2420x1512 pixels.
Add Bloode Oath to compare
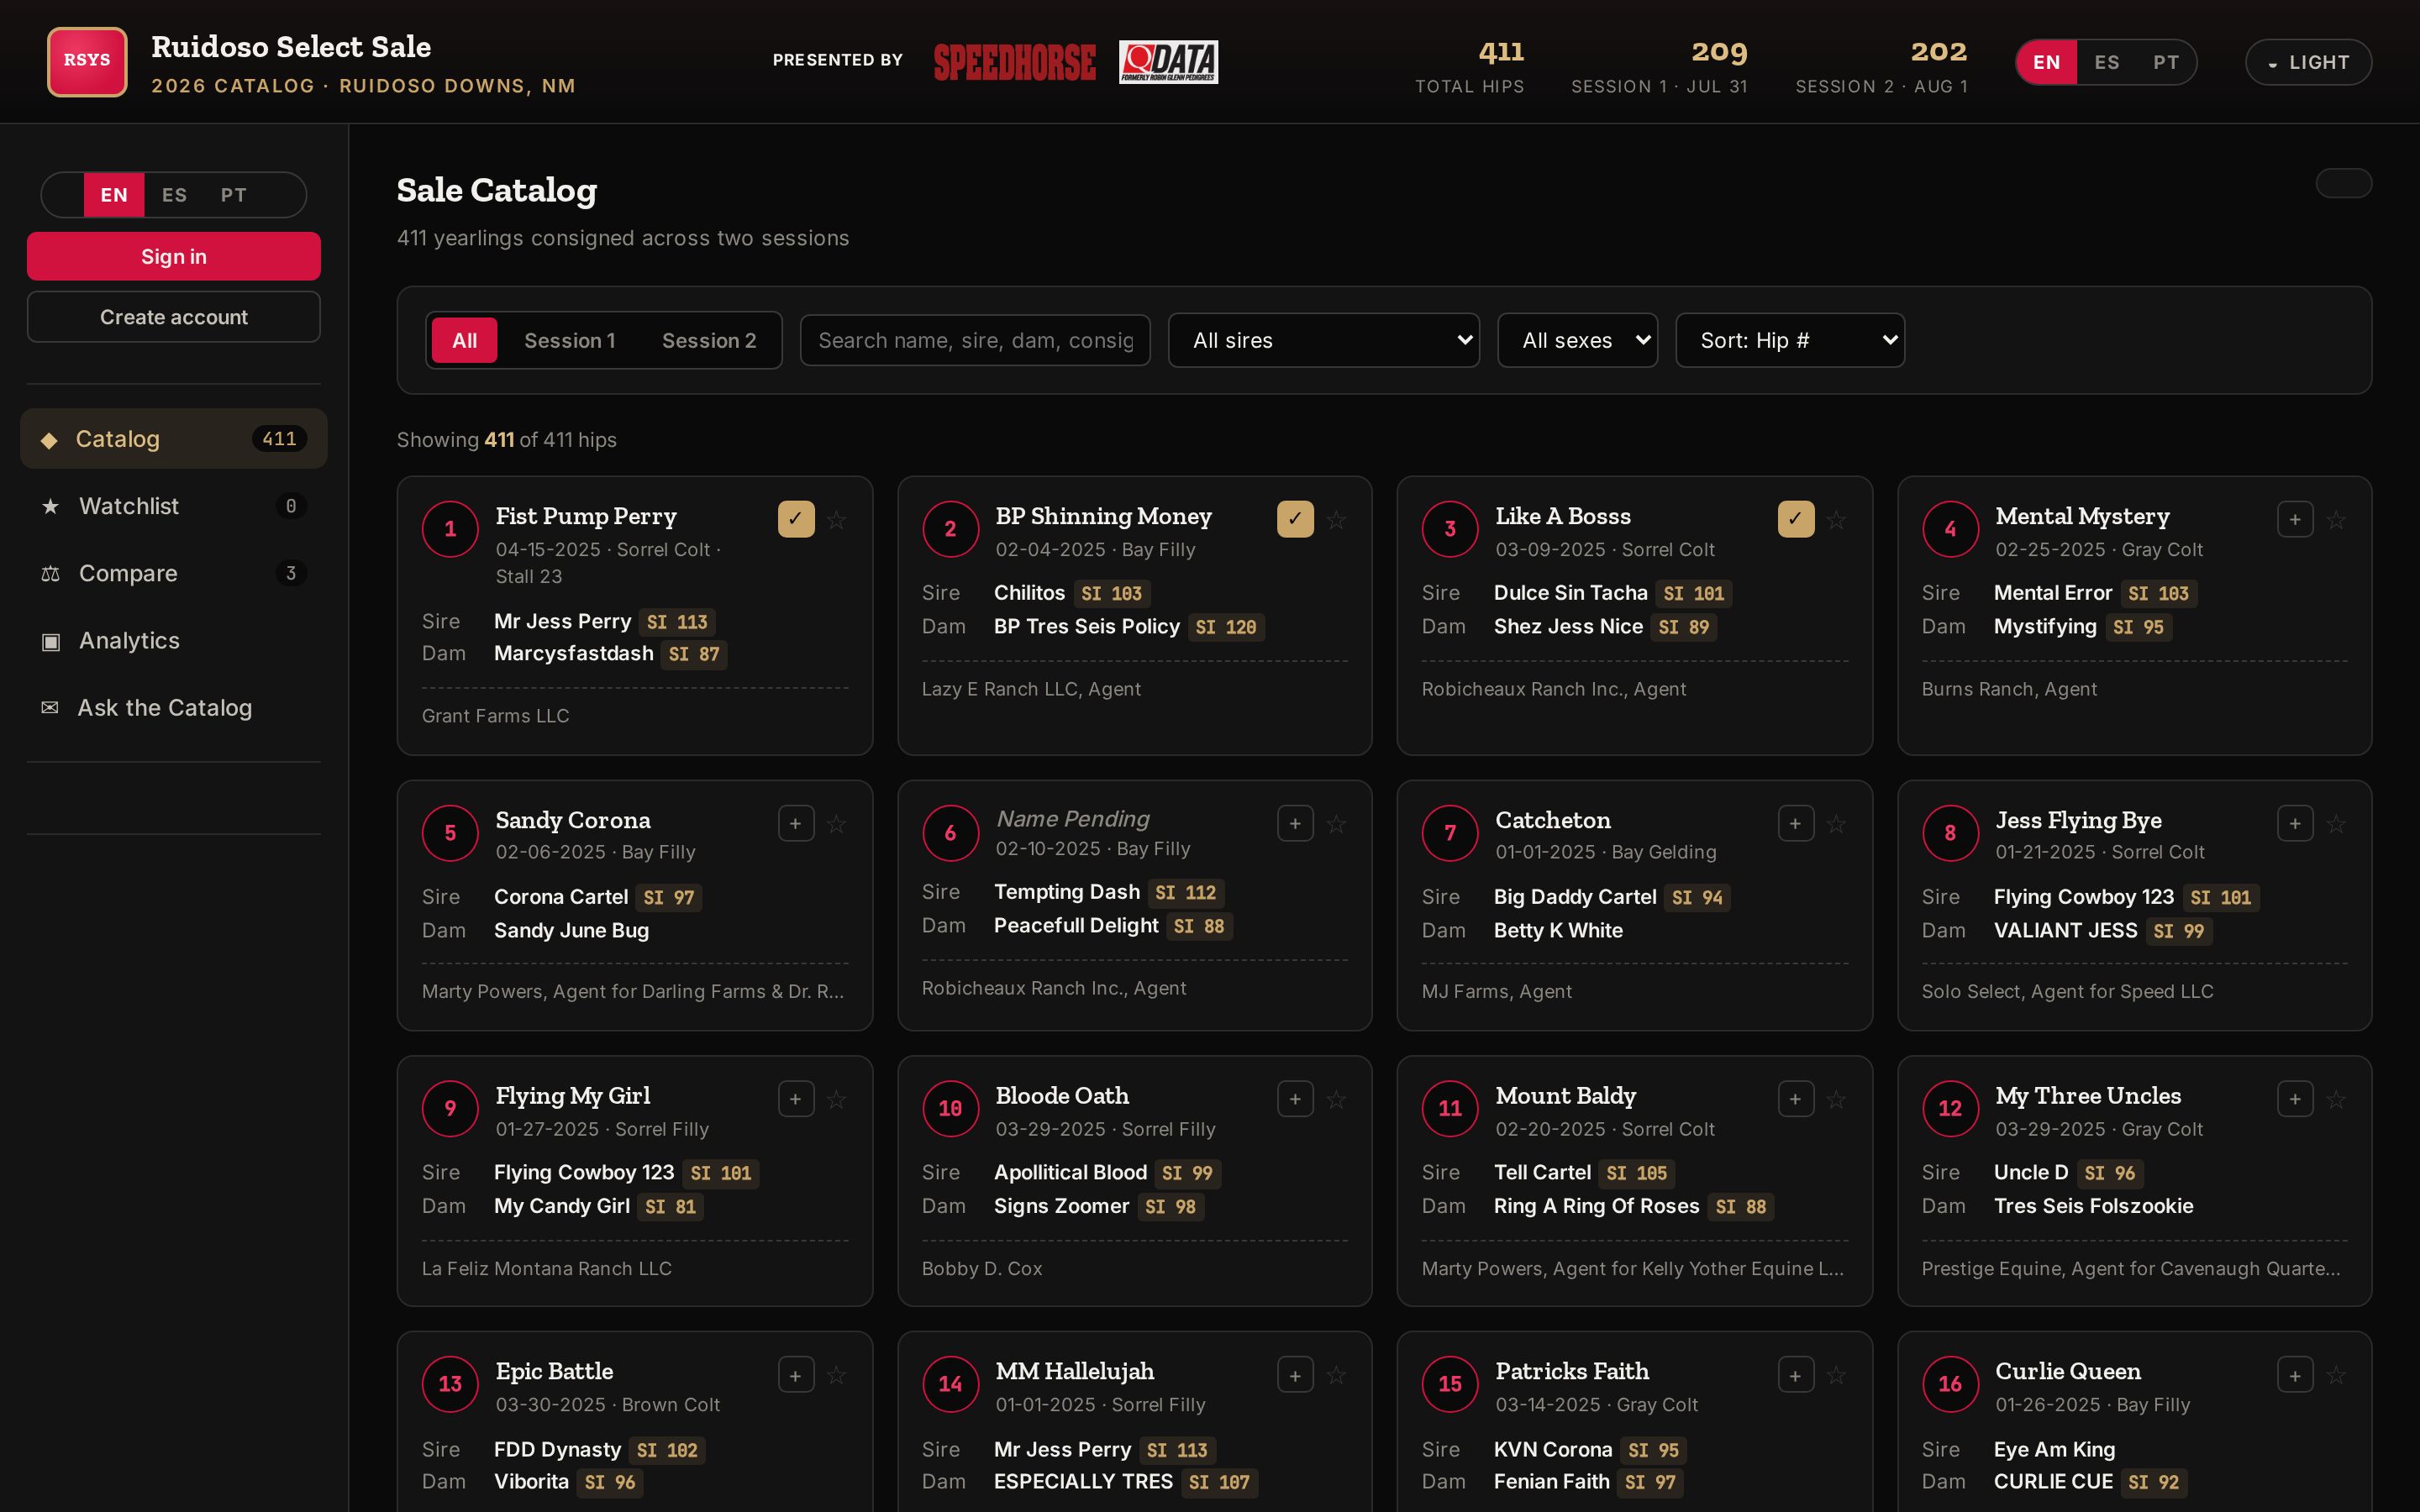point(1295,1100)
